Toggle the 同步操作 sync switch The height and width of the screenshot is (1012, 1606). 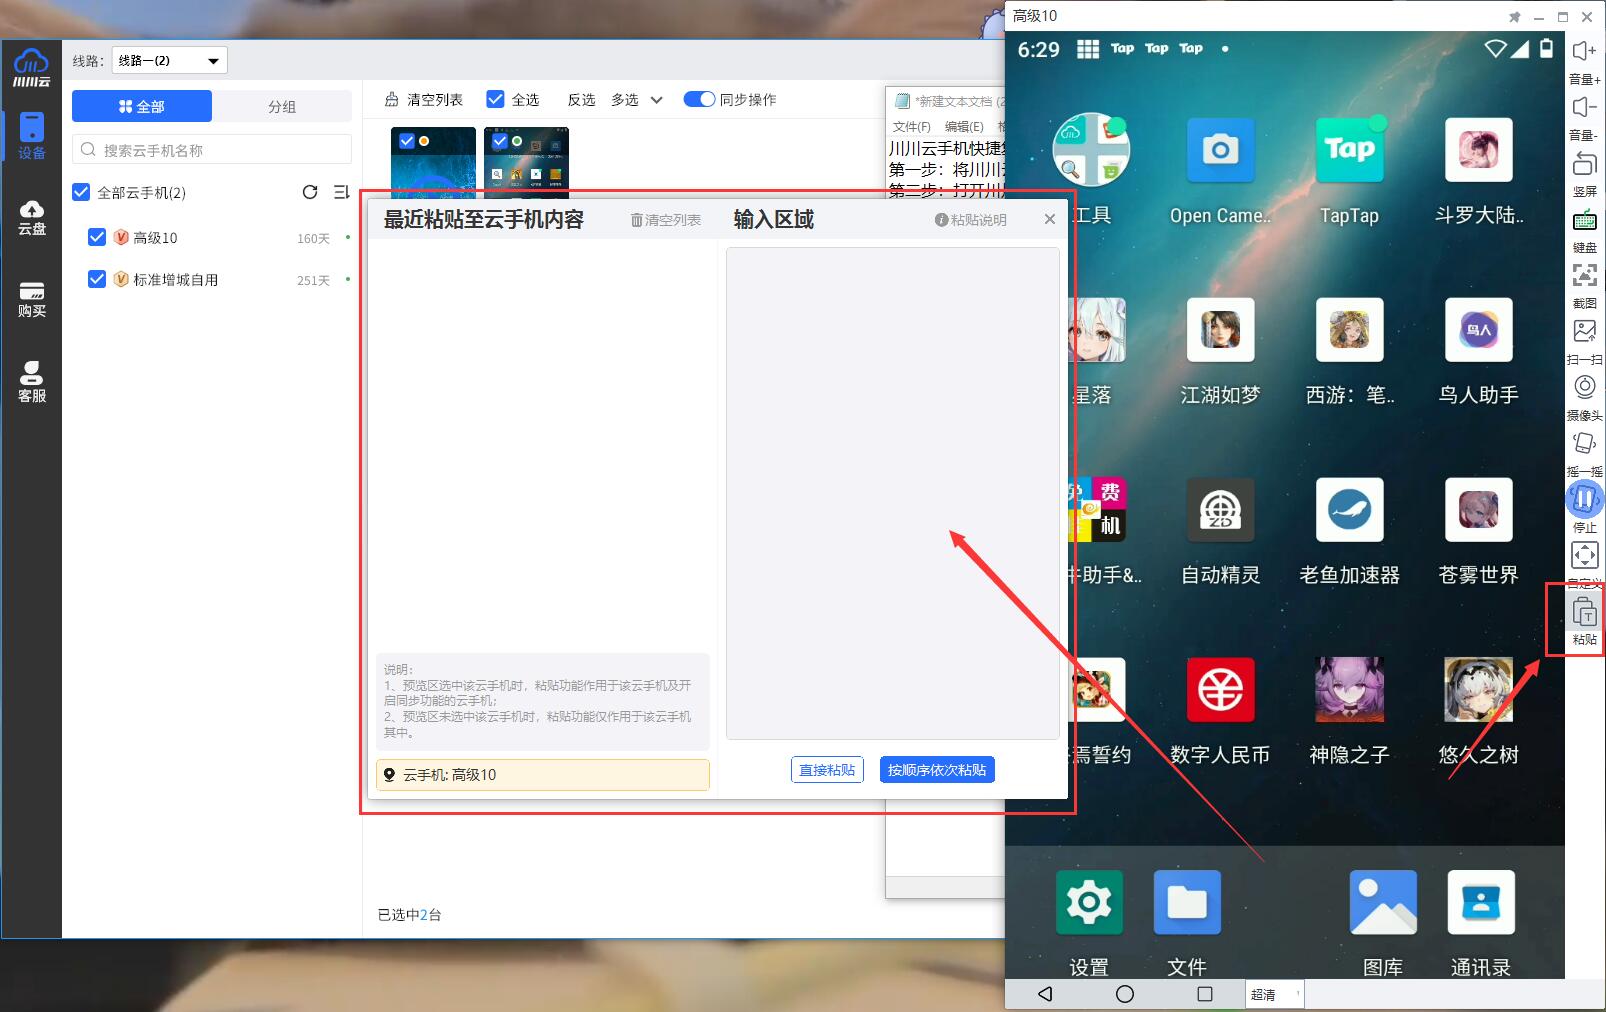click(x=699, y=99)
